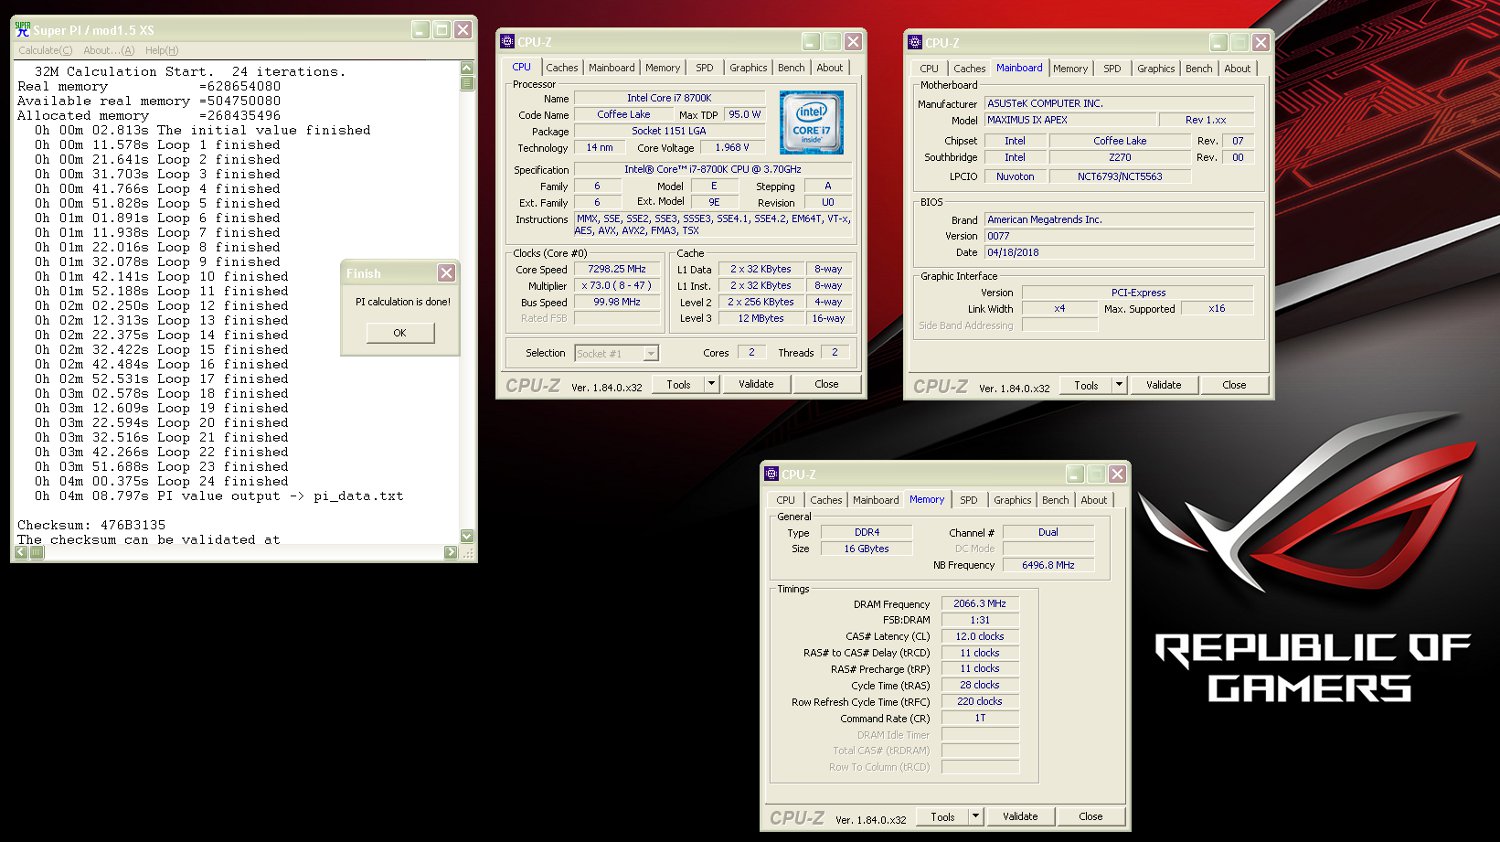Click the Super PI title bar icon
The image size is (1500, 842).
point(23,30)
